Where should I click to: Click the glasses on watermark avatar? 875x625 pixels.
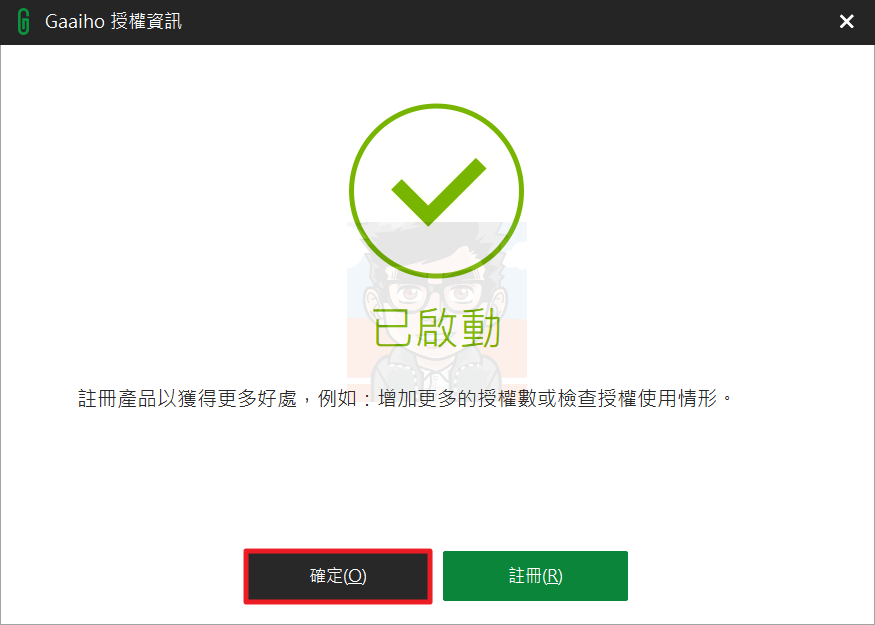tap(437, 291)
